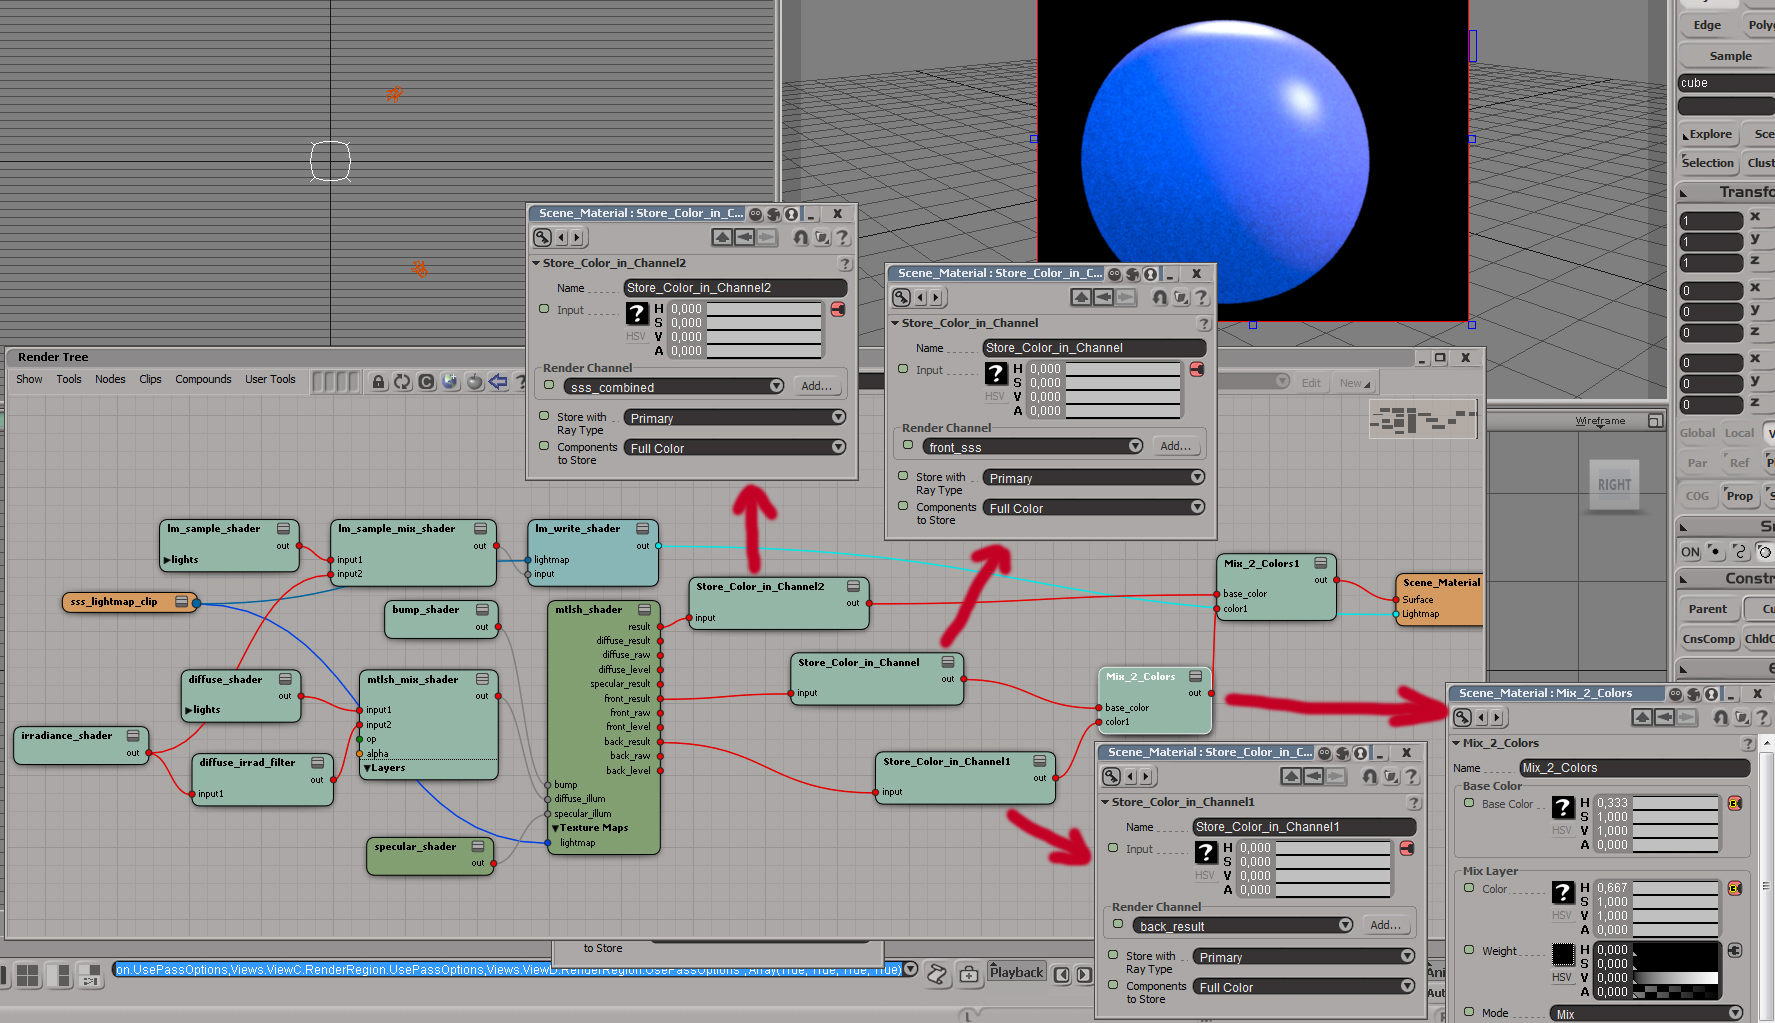
Task: Toggle the animation marker beside Base Color
Action: (1469, 803)
